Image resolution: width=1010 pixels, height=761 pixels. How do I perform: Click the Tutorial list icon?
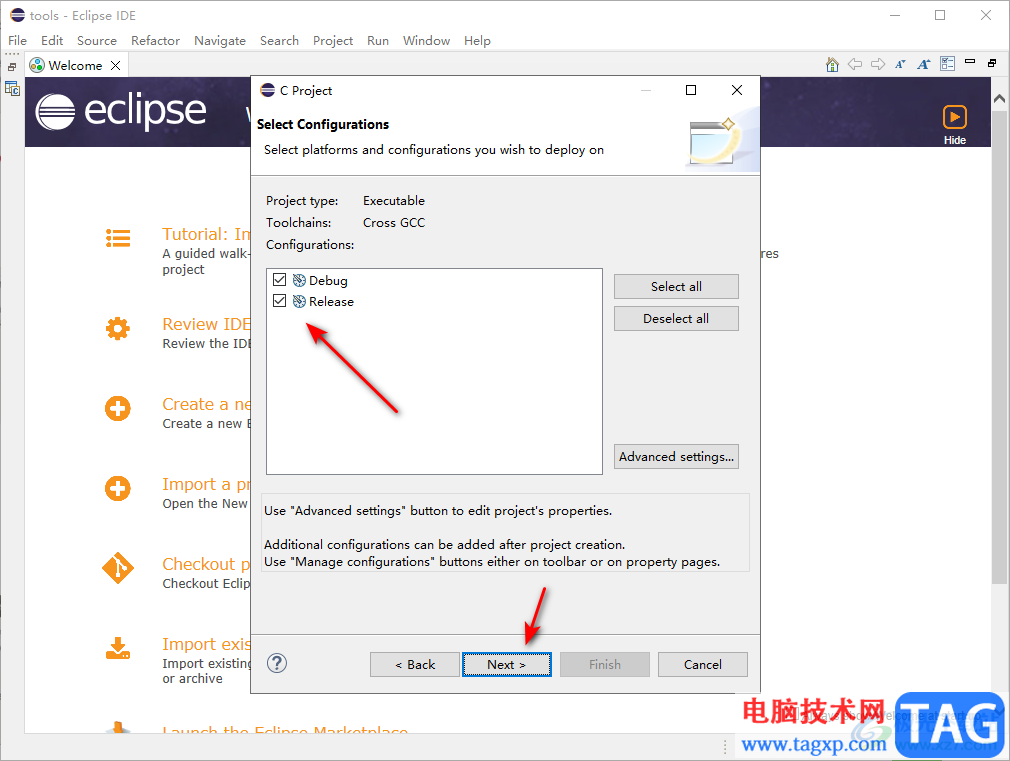coord(118,238)
